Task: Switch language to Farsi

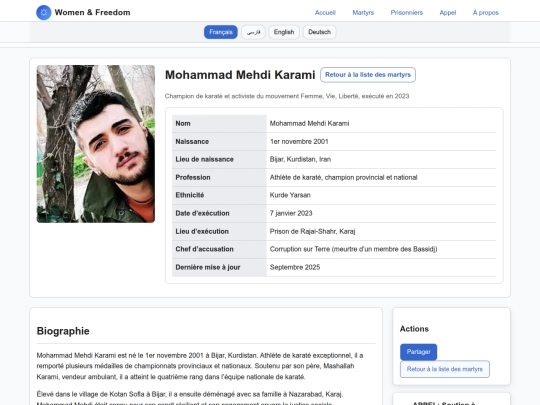Action: click(253, 32)
